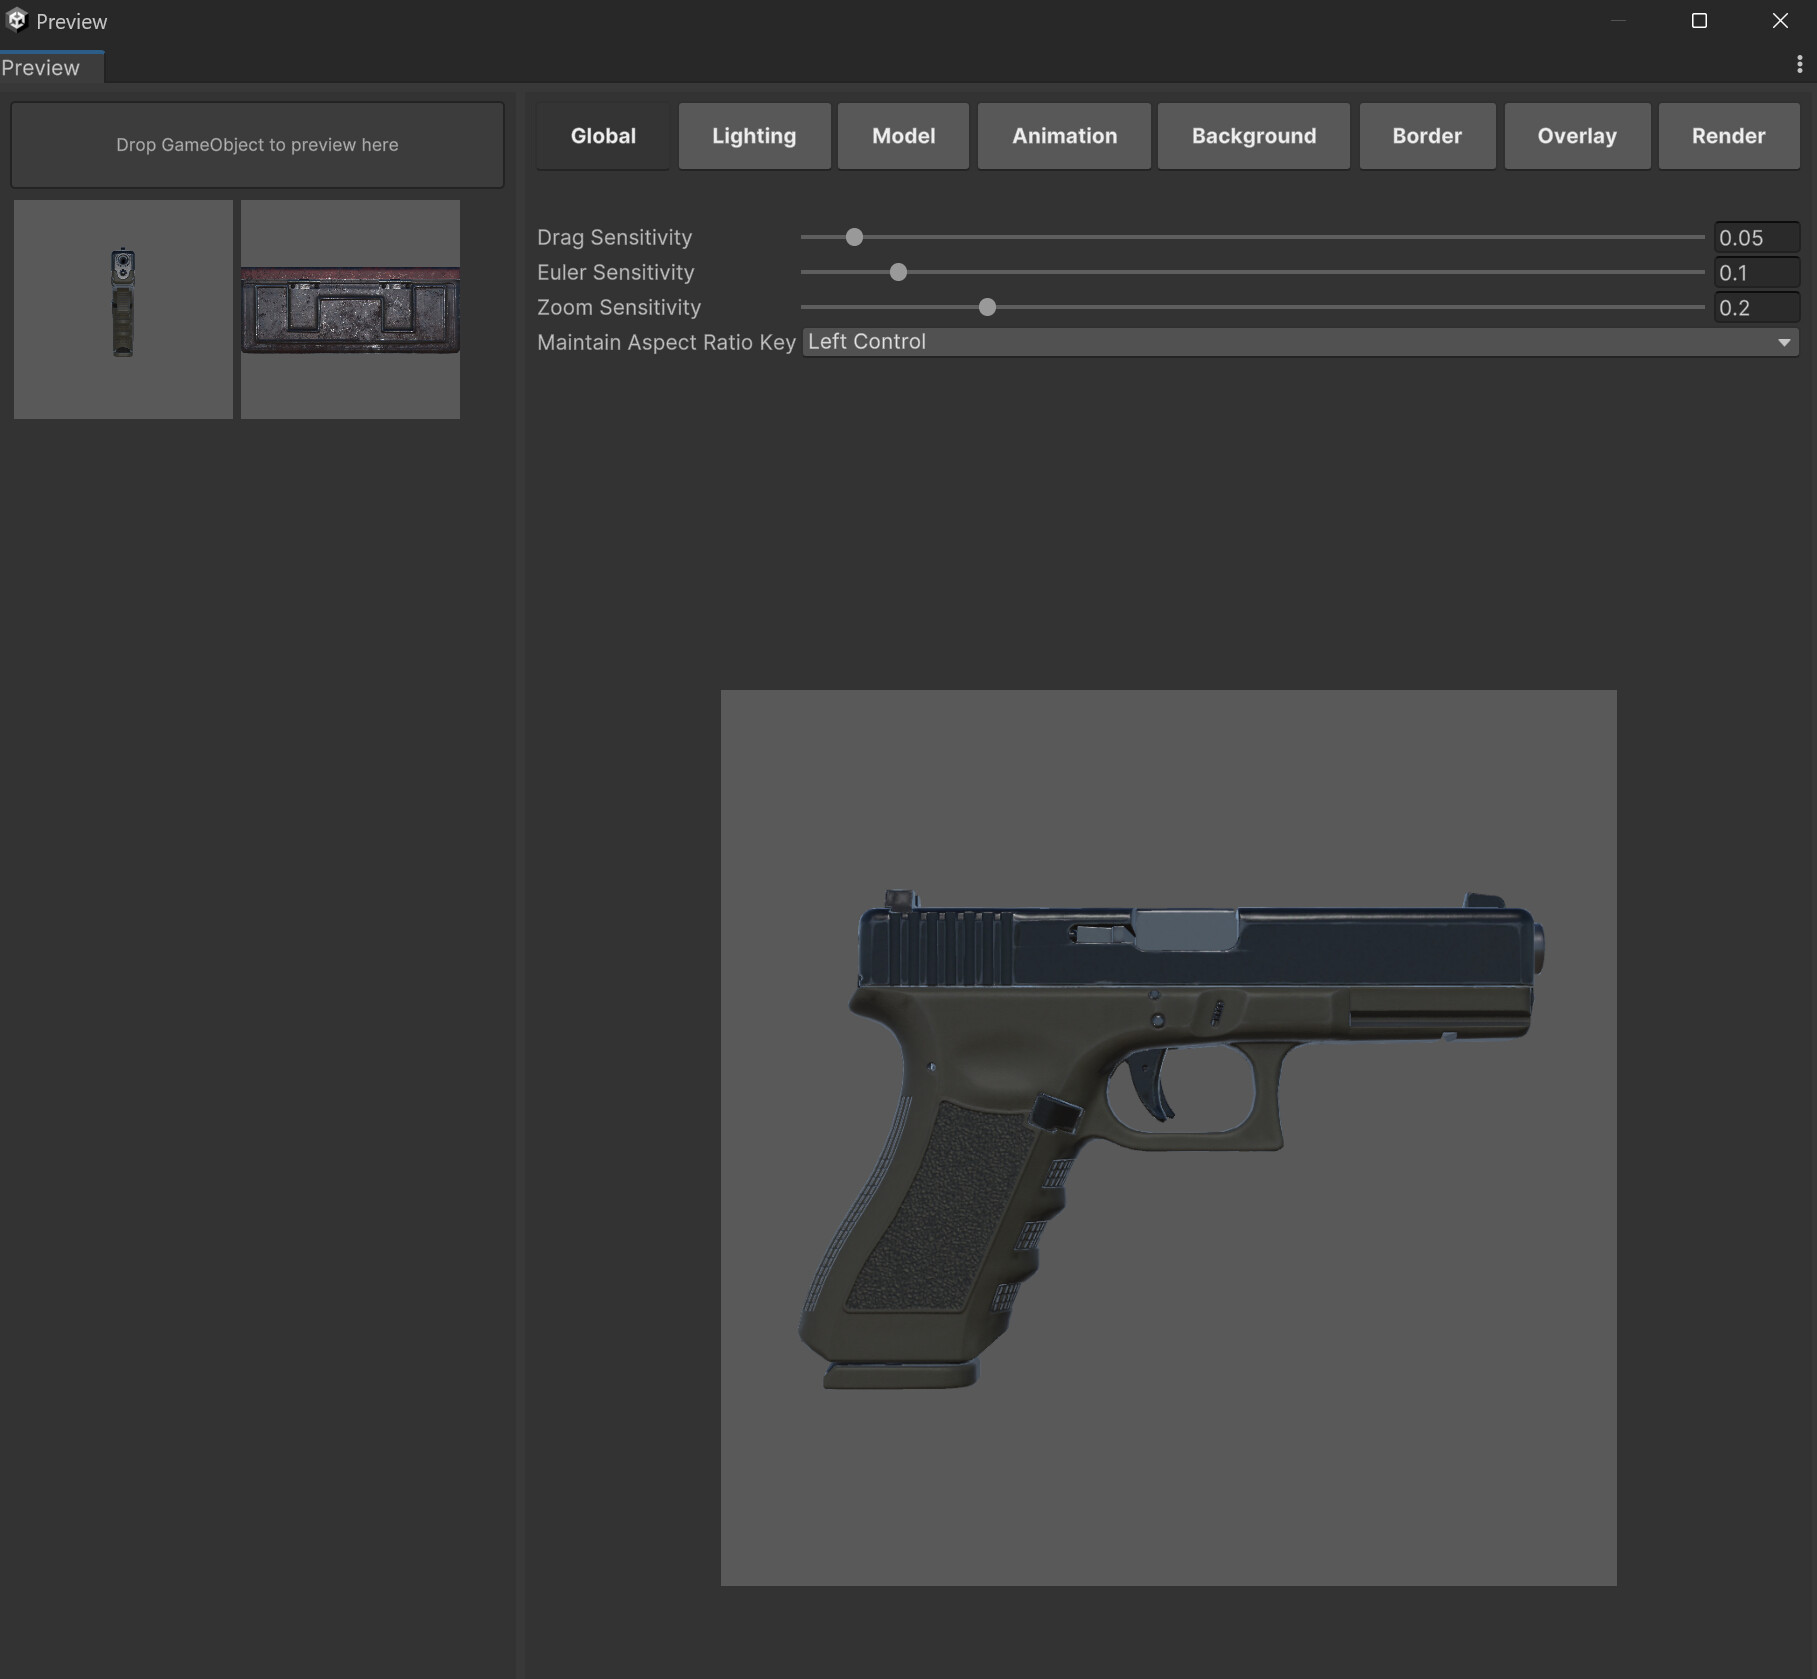
Task: Open the Overlay settings section
Action: (1576, 136)
